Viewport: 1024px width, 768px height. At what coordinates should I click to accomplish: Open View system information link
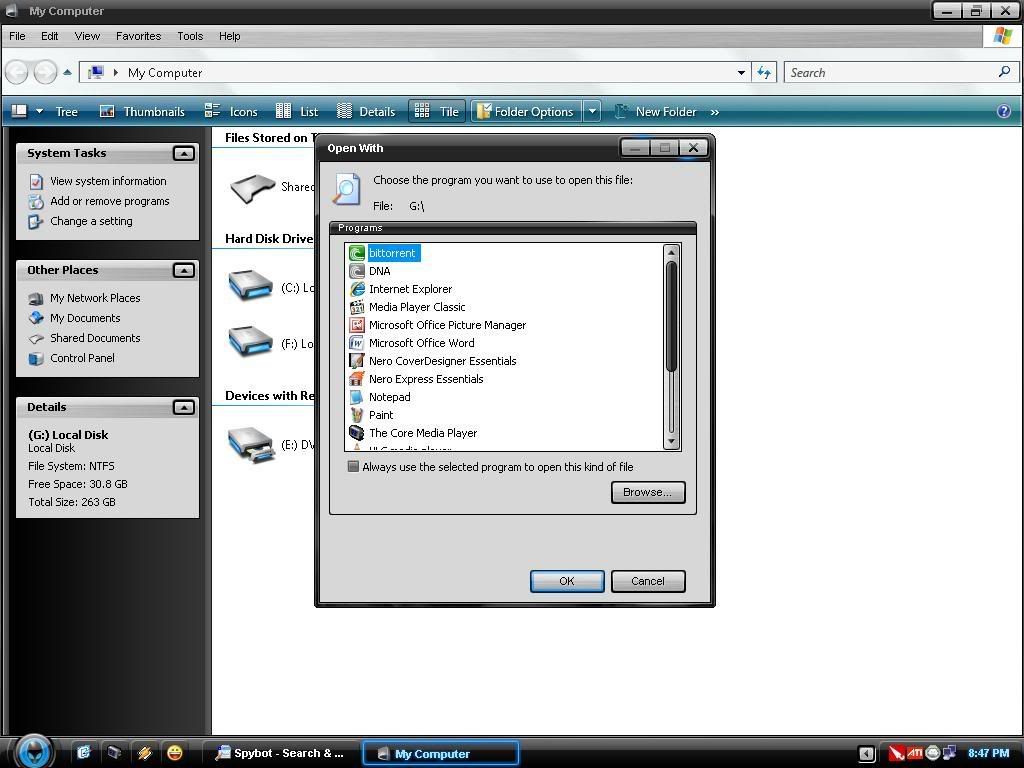(x=108, y=181)
